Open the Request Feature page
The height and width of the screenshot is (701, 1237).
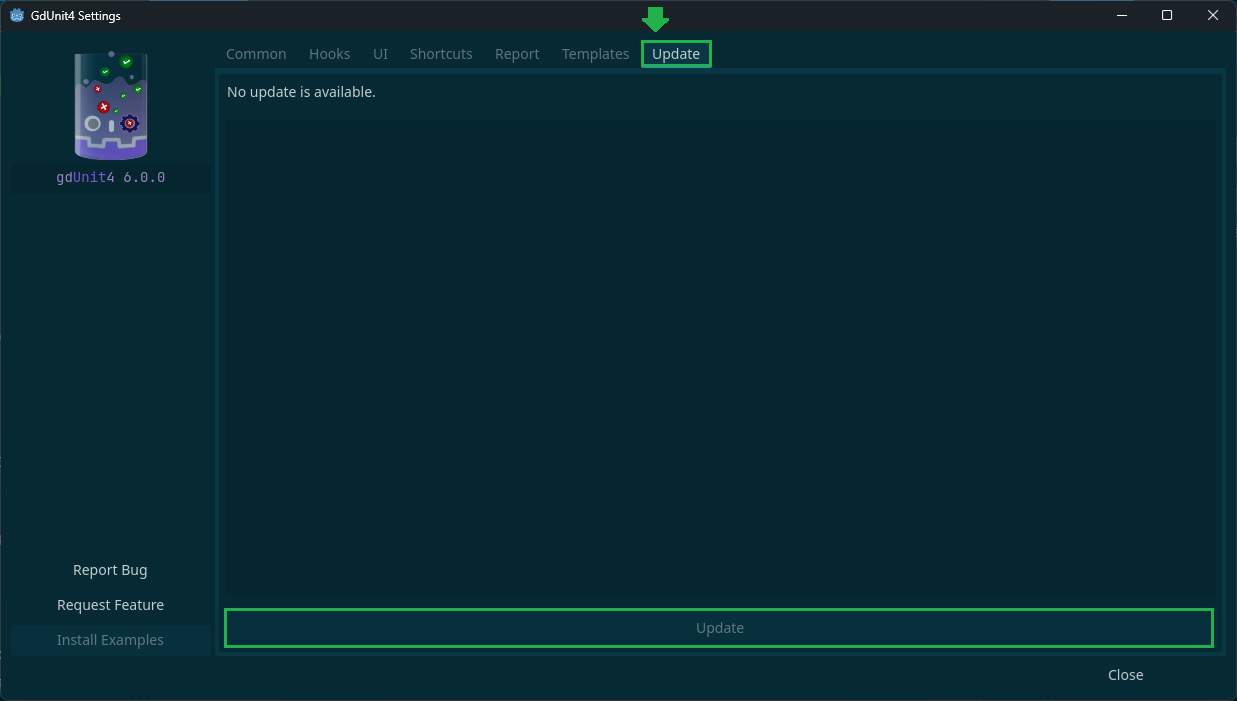pos(110,604)
